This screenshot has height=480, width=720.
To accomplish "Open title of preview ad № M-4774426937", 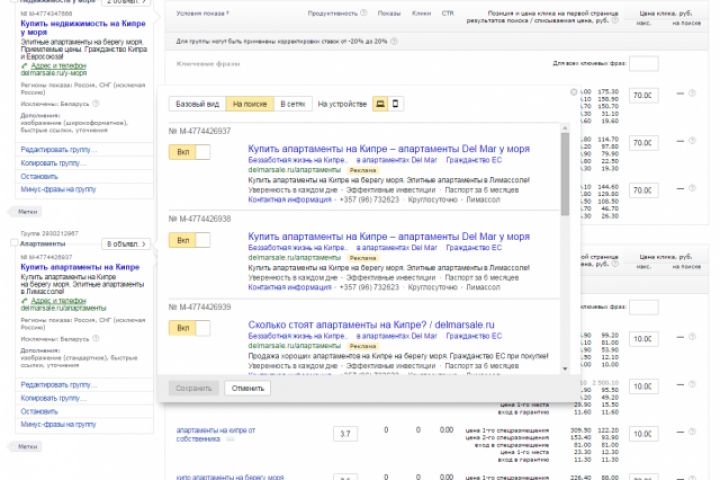I will (x=388, y=149).
